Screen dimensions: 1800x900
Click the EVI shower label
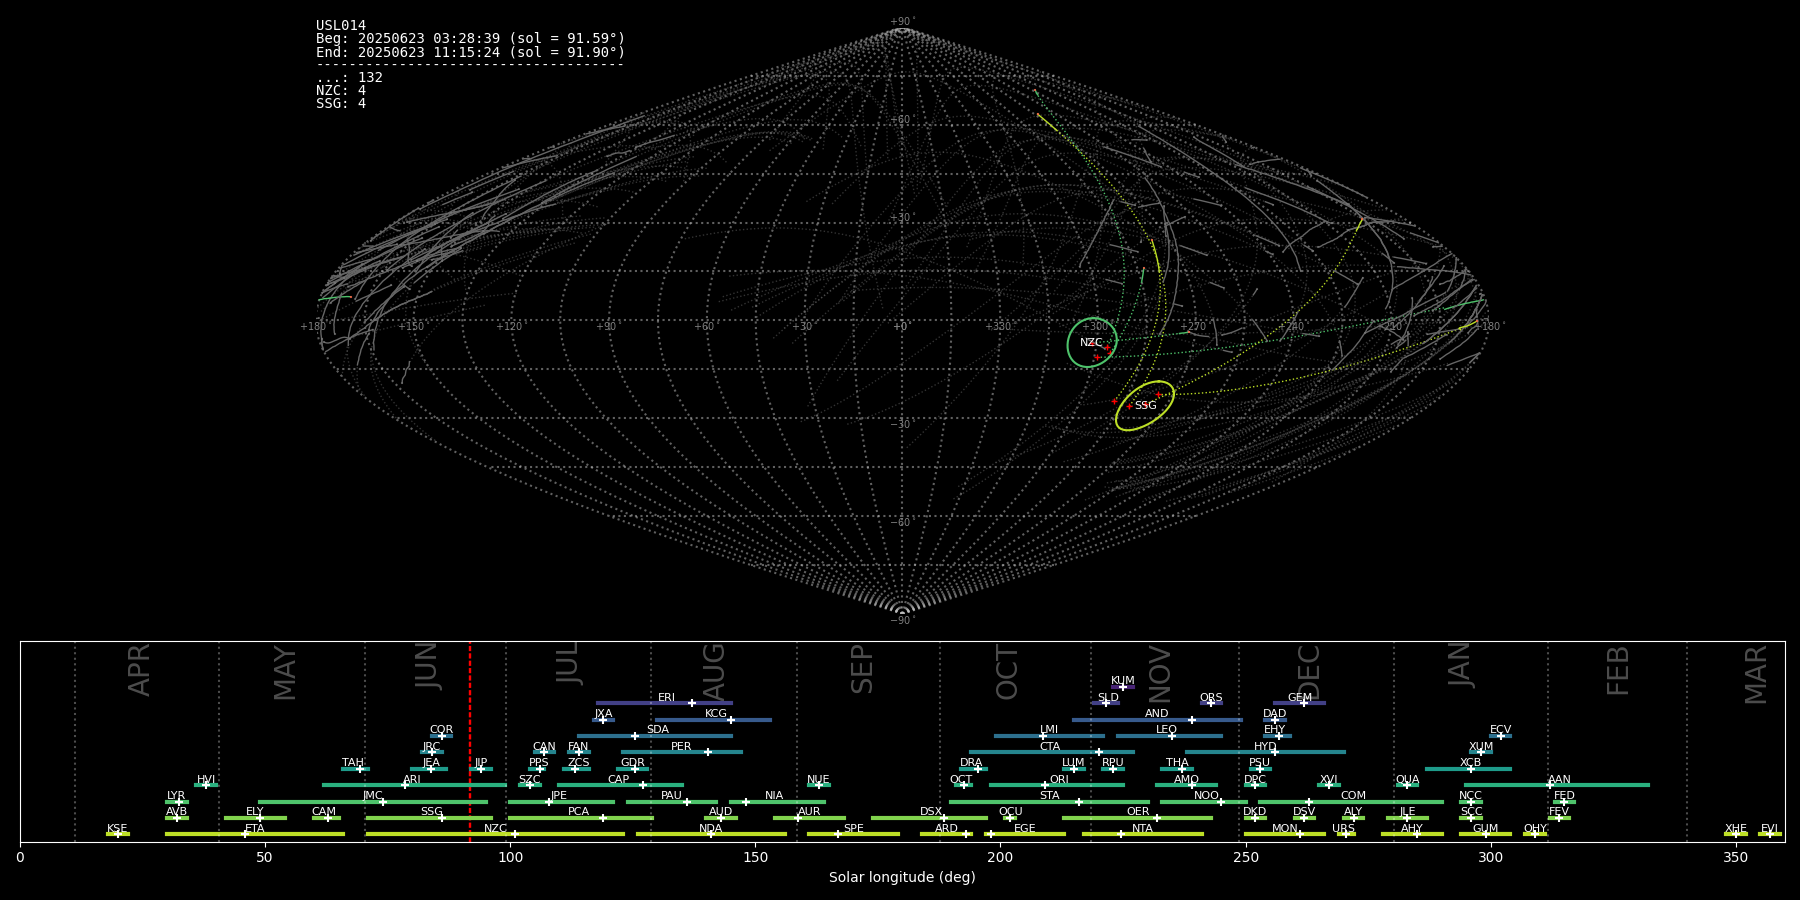1769,829
